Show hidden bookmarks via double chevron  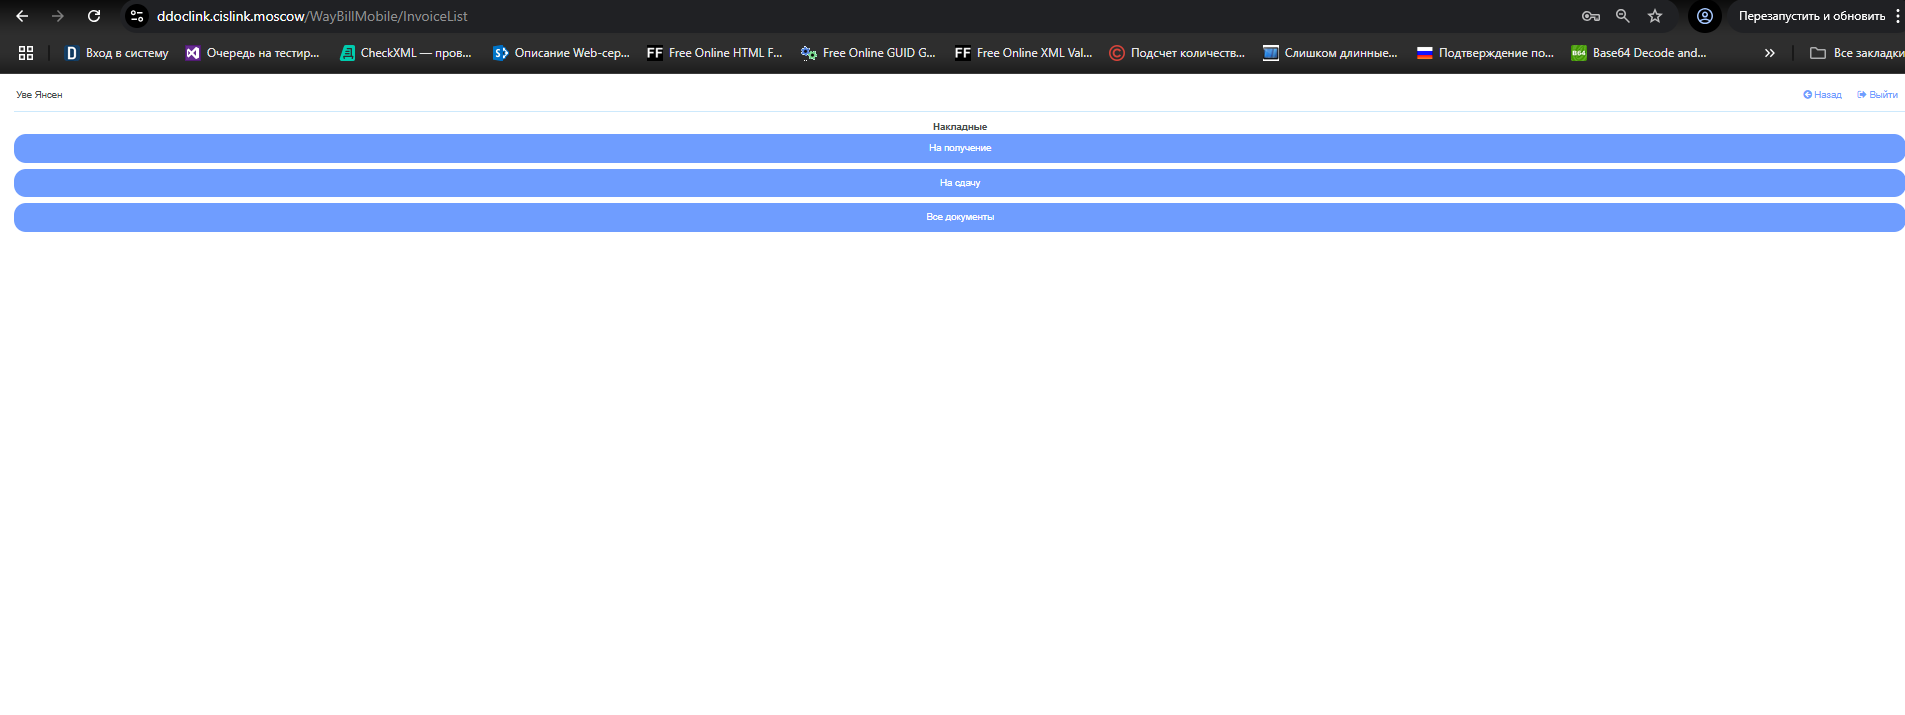[x=1770, y=53]
